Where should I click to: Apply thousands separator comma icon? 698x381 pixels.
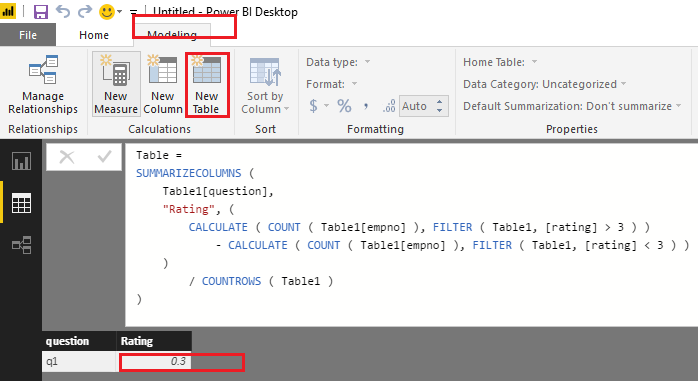[366, 106]
